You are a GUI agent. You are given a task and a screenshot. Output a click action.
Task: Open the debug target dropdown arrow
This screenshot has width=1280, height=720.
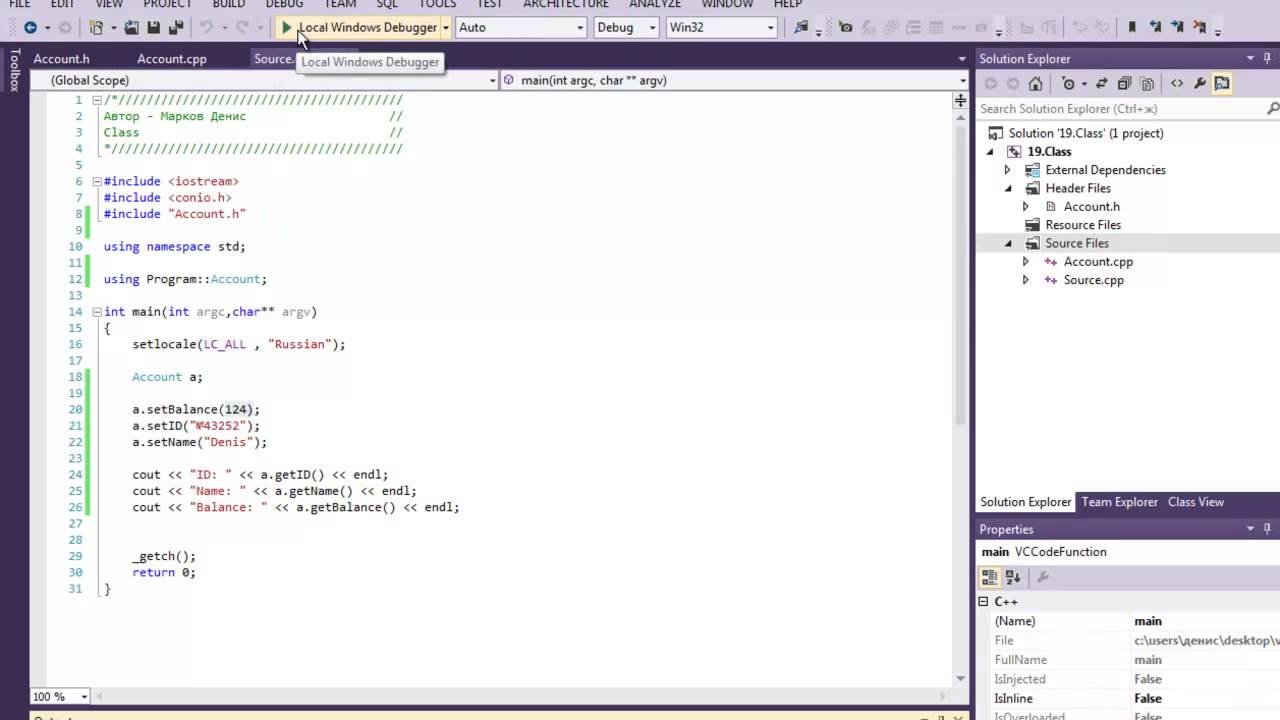[x=445, y=28]
